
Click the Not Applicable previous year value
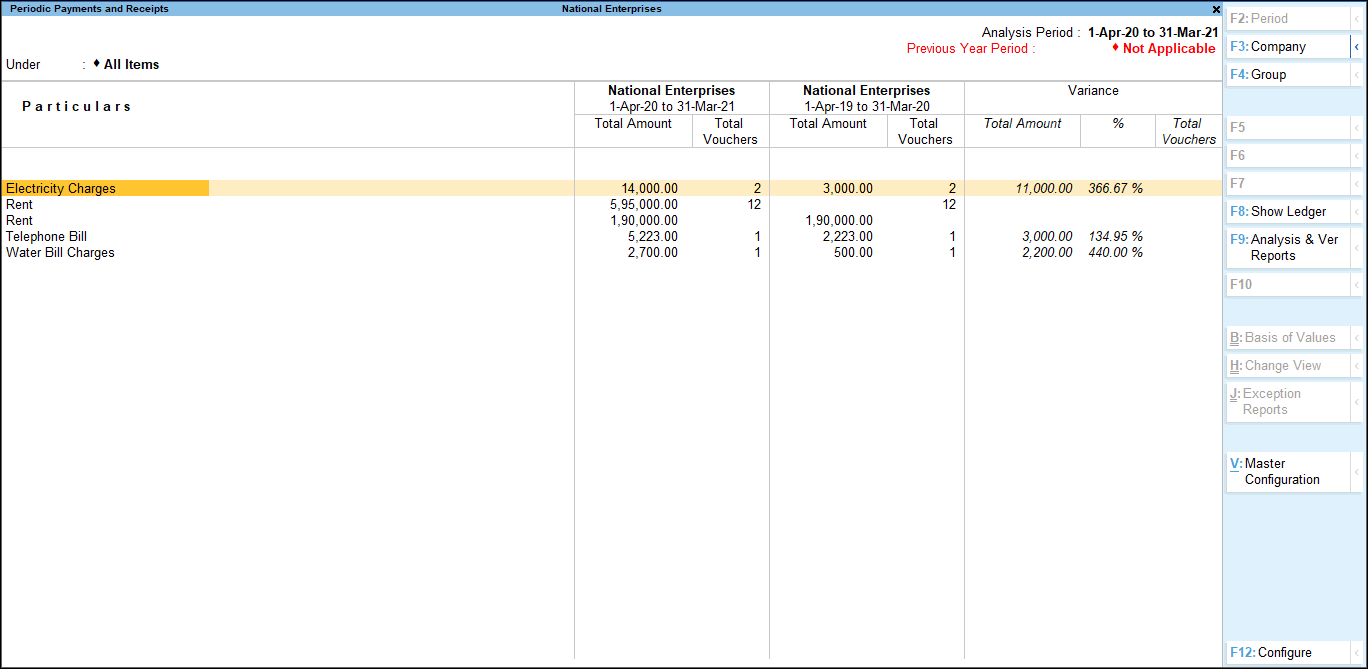1168,48
